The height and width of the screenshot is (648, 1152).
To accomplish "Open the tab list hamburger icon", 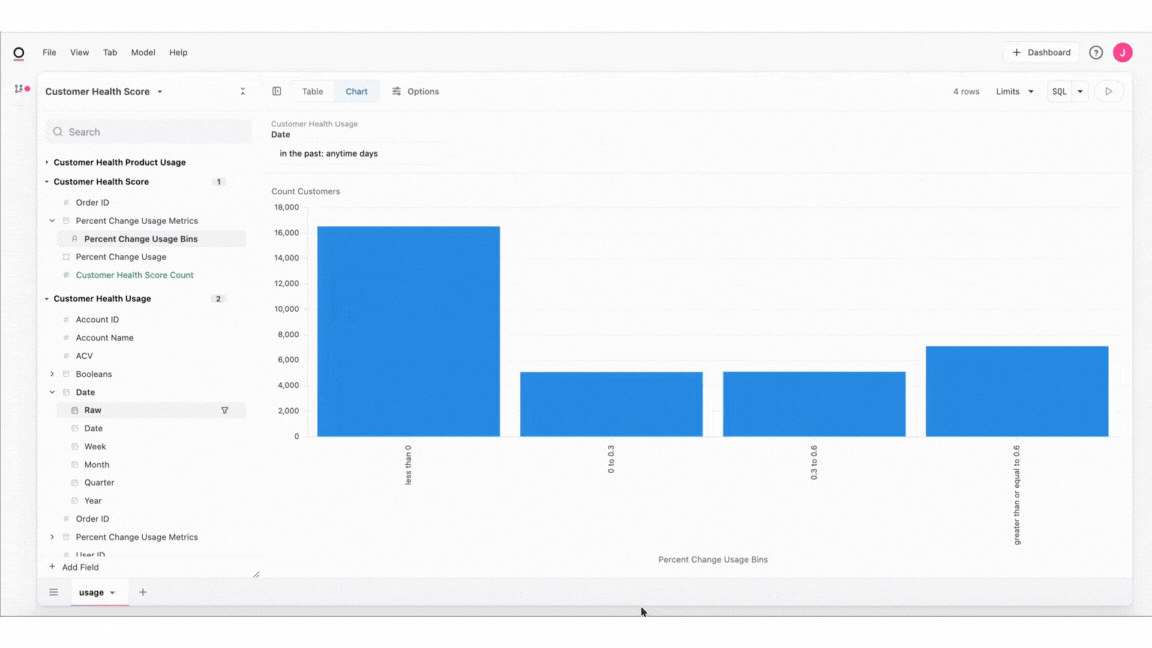I will (54, 592).
